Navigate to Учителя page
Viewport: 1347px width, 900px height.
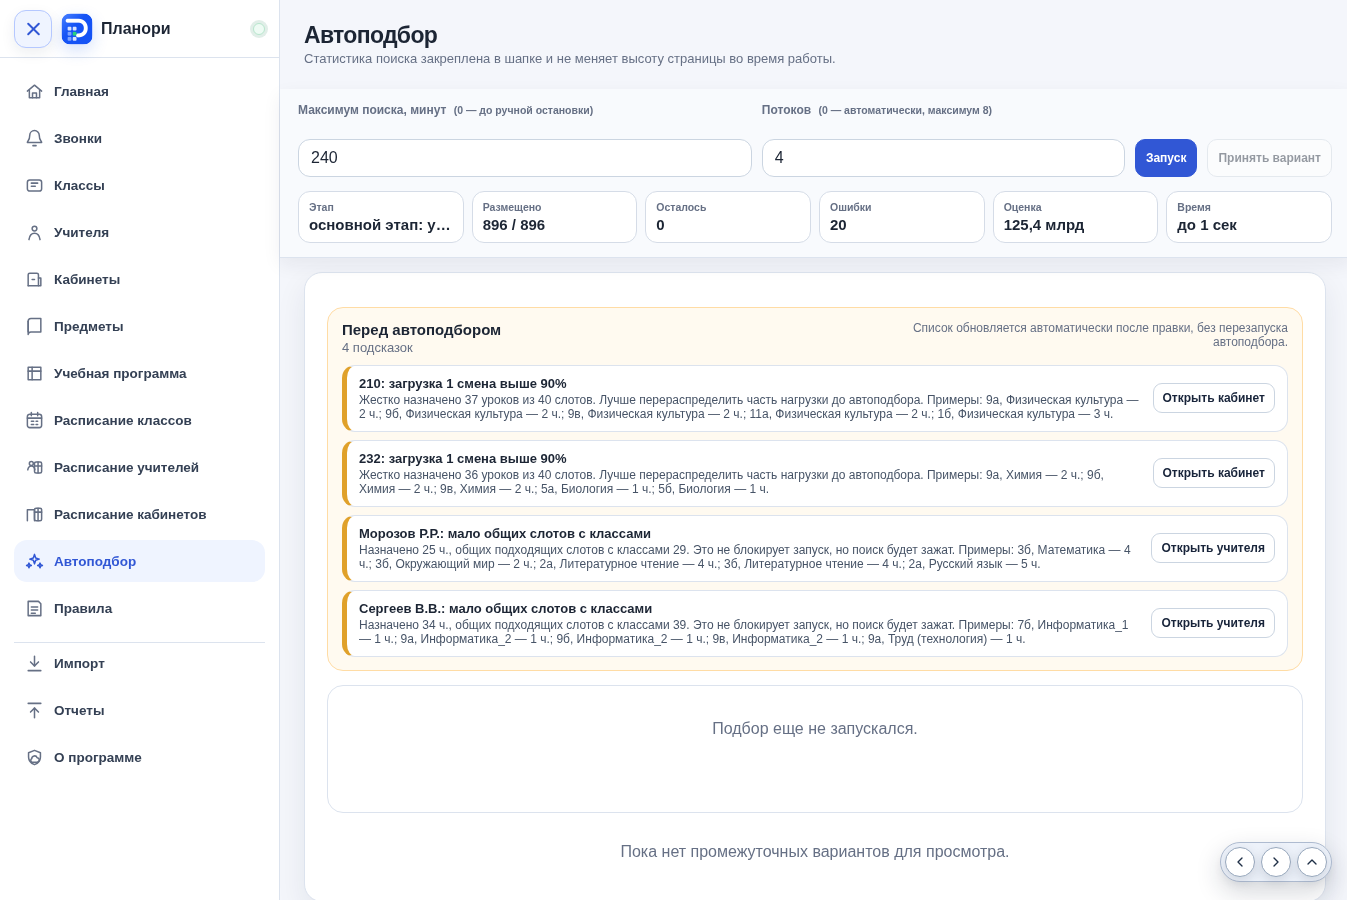(x=139, y=232)
